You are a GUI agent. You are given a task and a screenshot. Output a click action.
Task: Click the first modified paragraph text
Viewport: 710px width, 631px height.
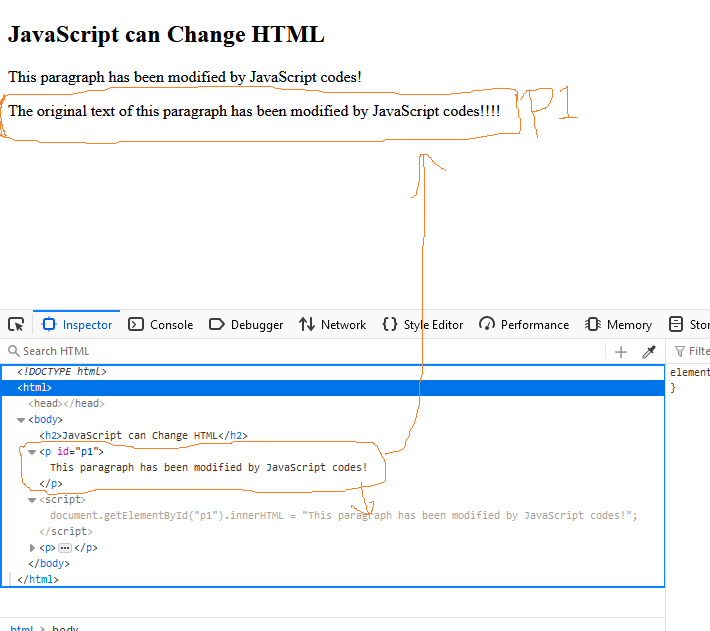pyautogui.click(x=185, y=77)
